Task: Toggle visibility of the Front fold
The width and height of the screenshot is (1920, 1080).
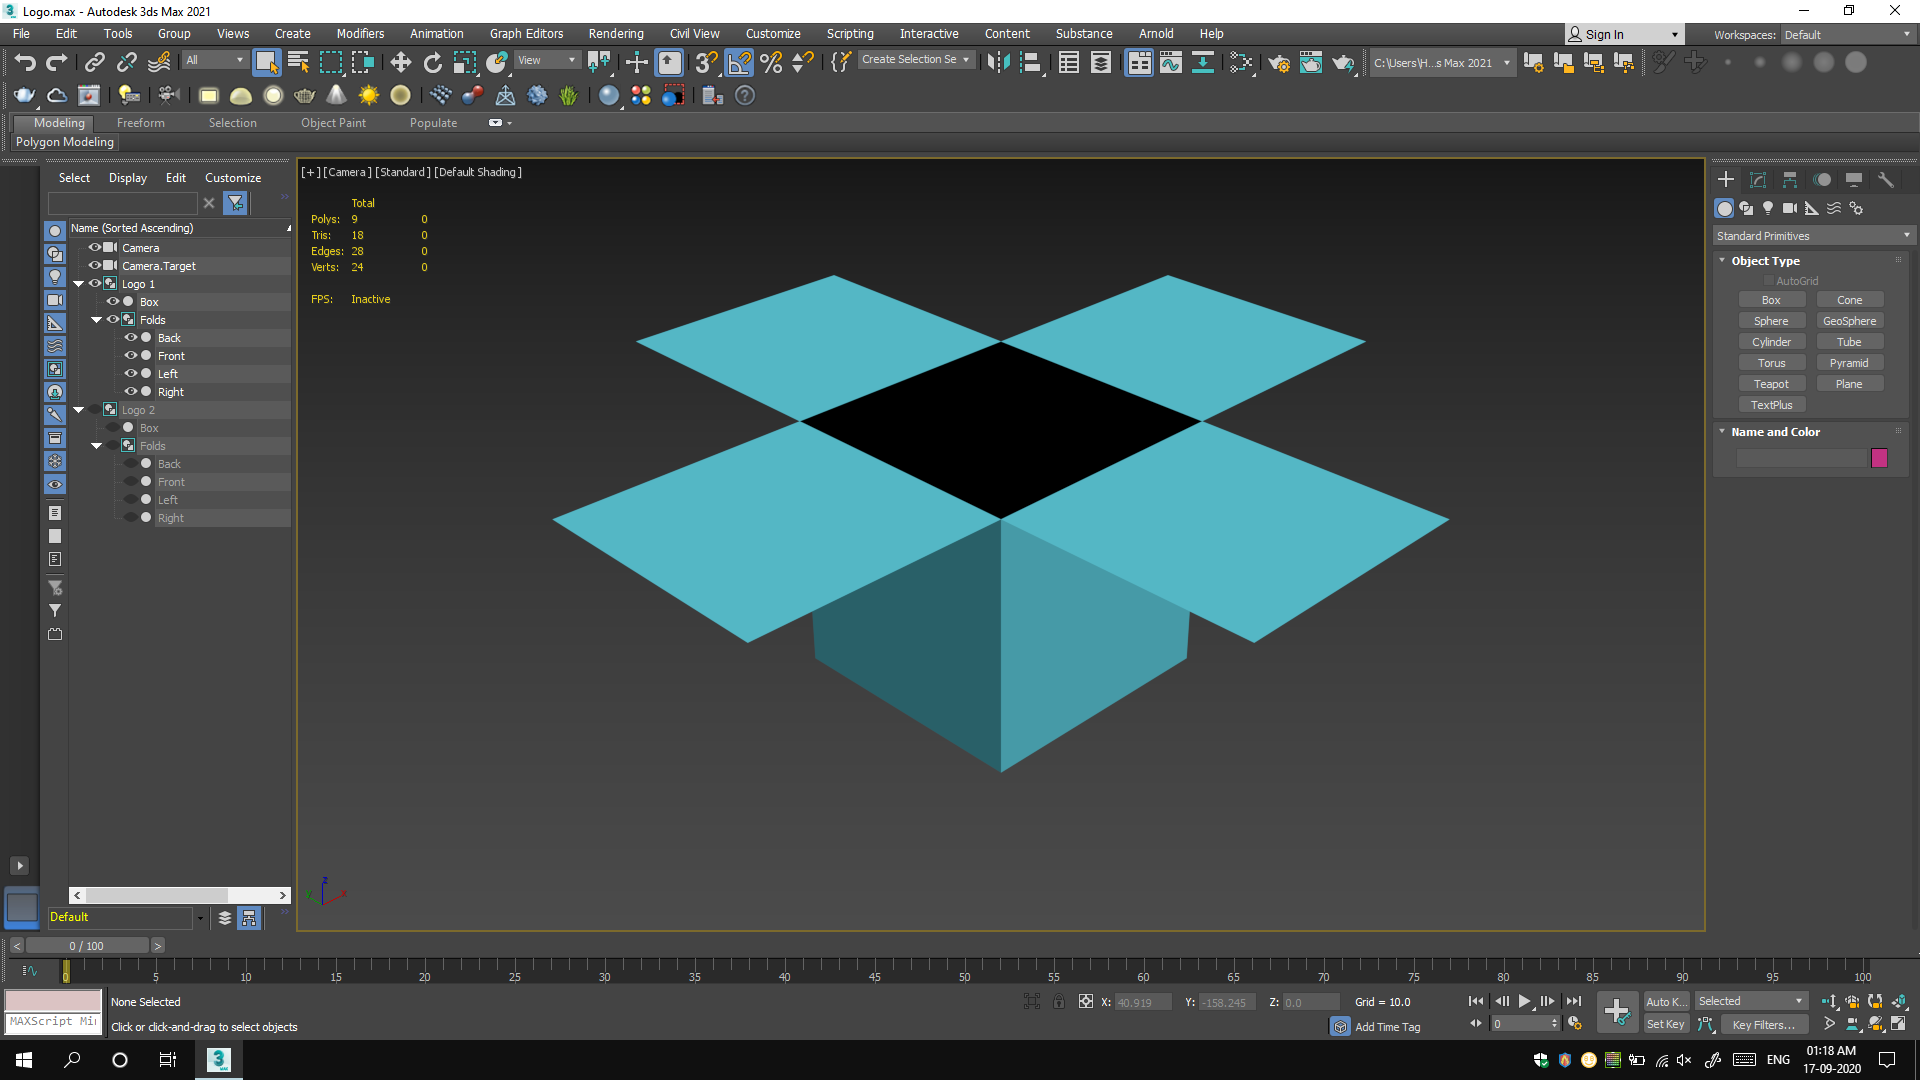Action: click(x=130, y=356)
